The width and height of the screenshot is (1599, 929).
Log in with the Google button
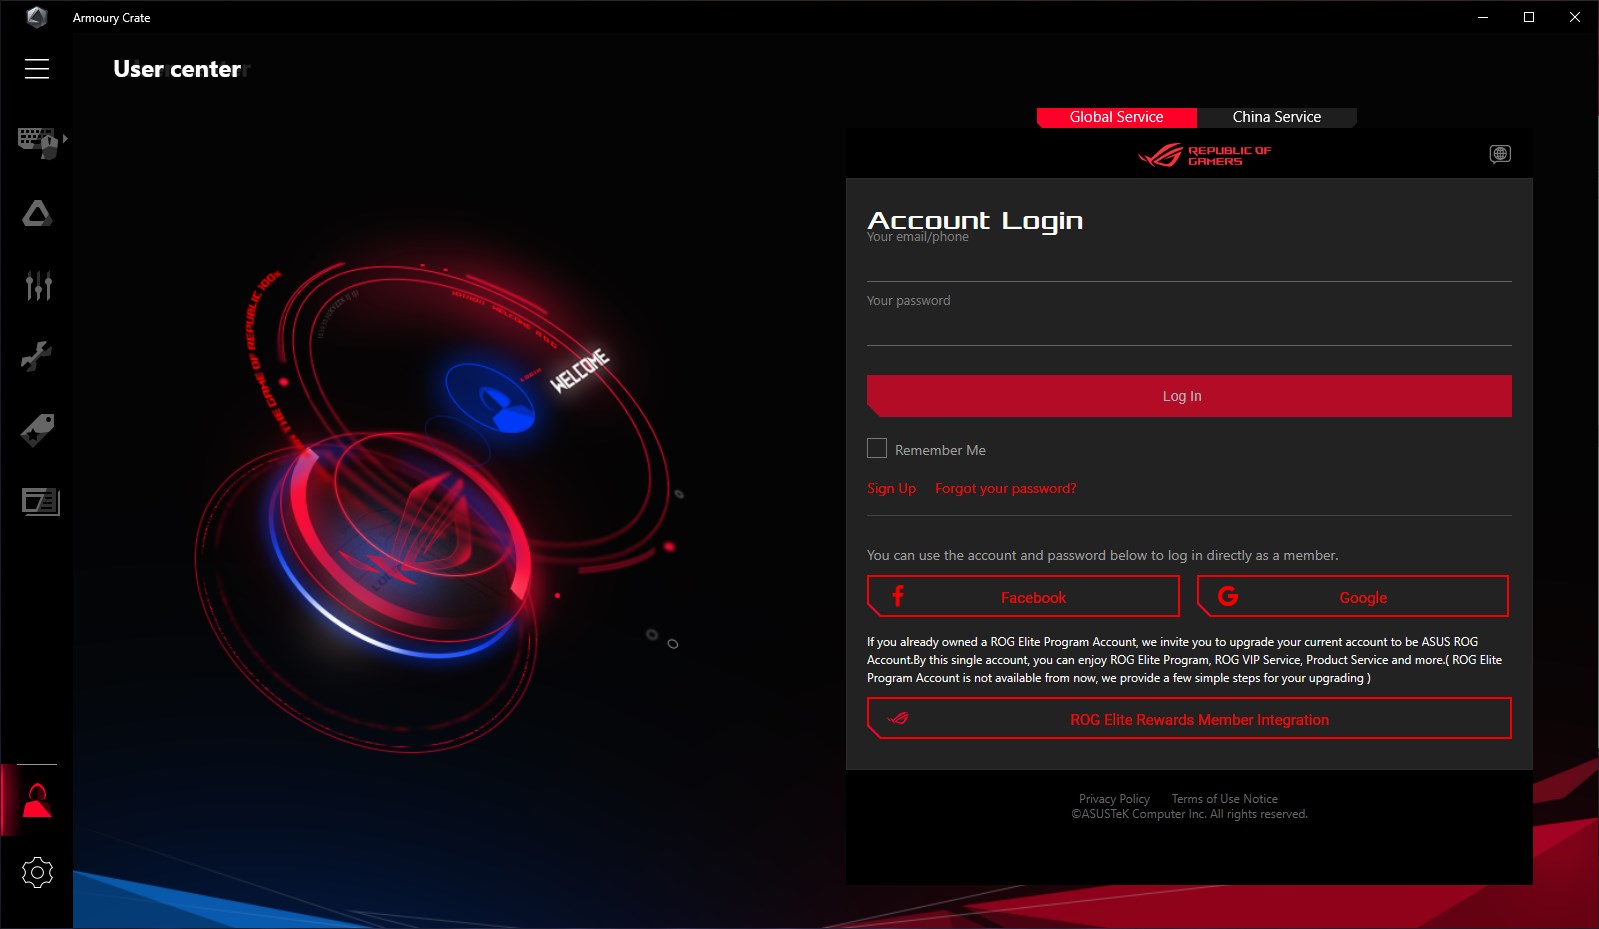click(1353, 597)
